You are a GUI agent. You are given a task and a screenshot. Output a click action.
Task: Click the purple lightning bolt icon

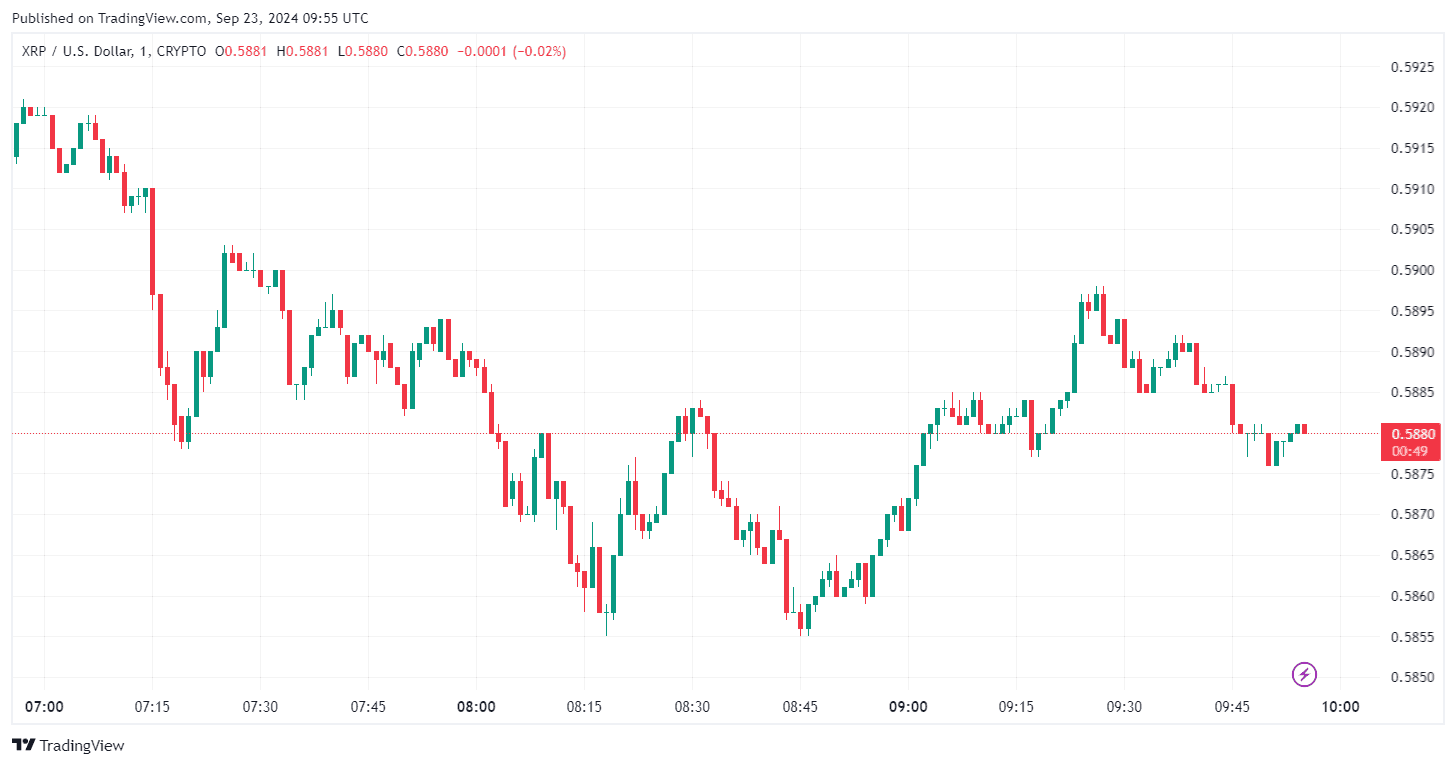click(x=1304, y=674)
